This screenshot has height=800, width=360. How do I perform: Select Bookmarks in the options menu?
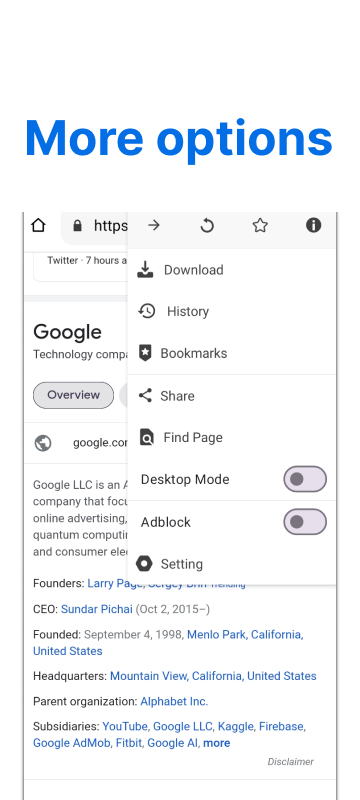(231, 353)
